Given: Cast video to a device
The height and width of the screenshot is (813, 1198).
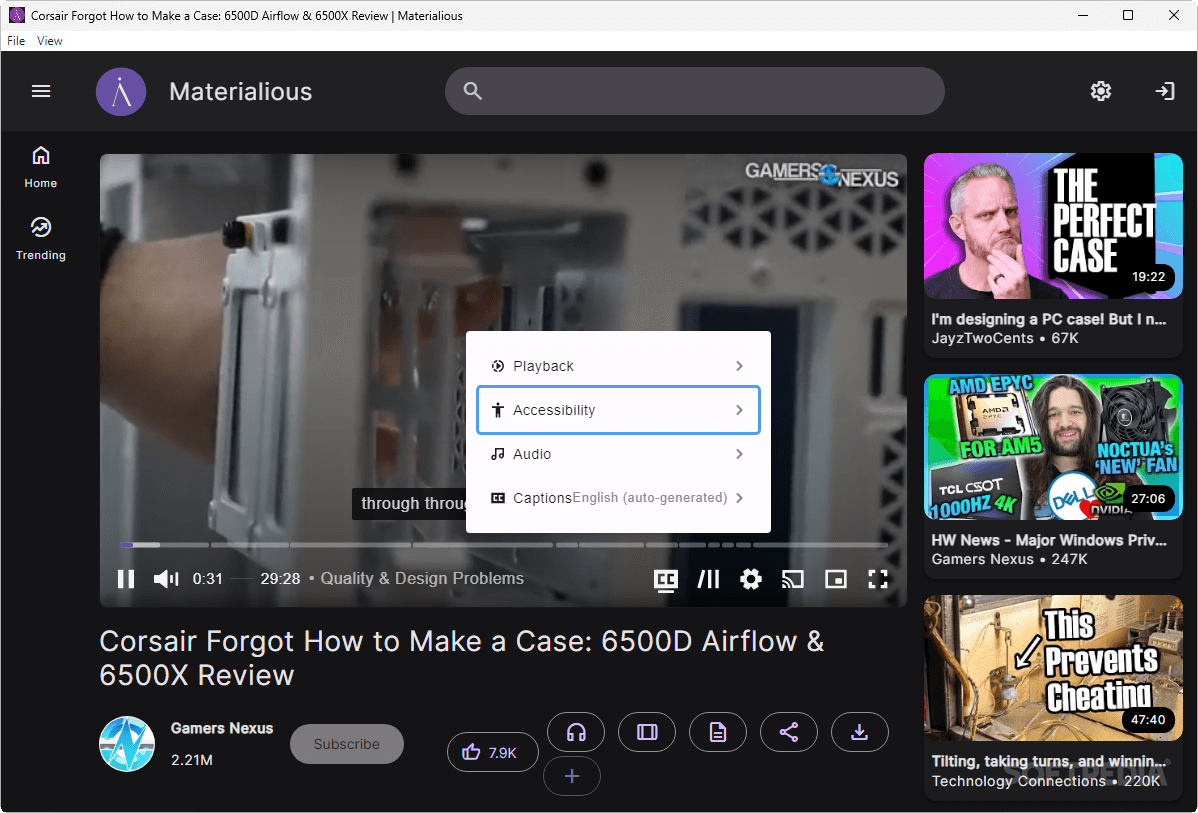Looking at the screenshot, I should 793,579.
